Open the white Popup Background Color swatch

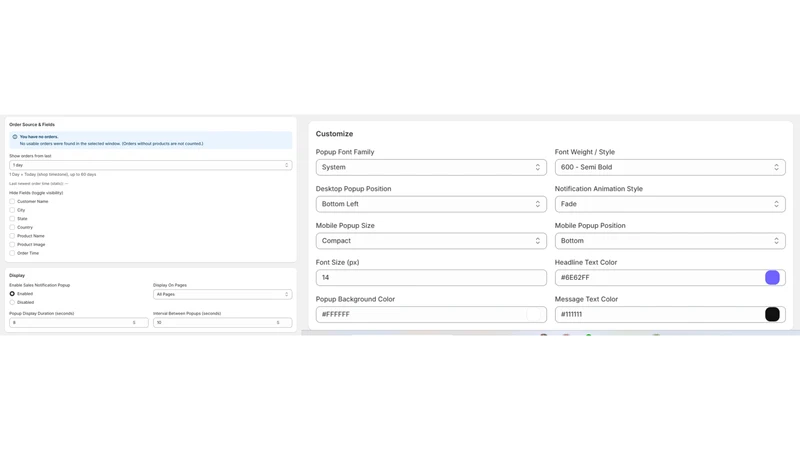click(533, 314)
